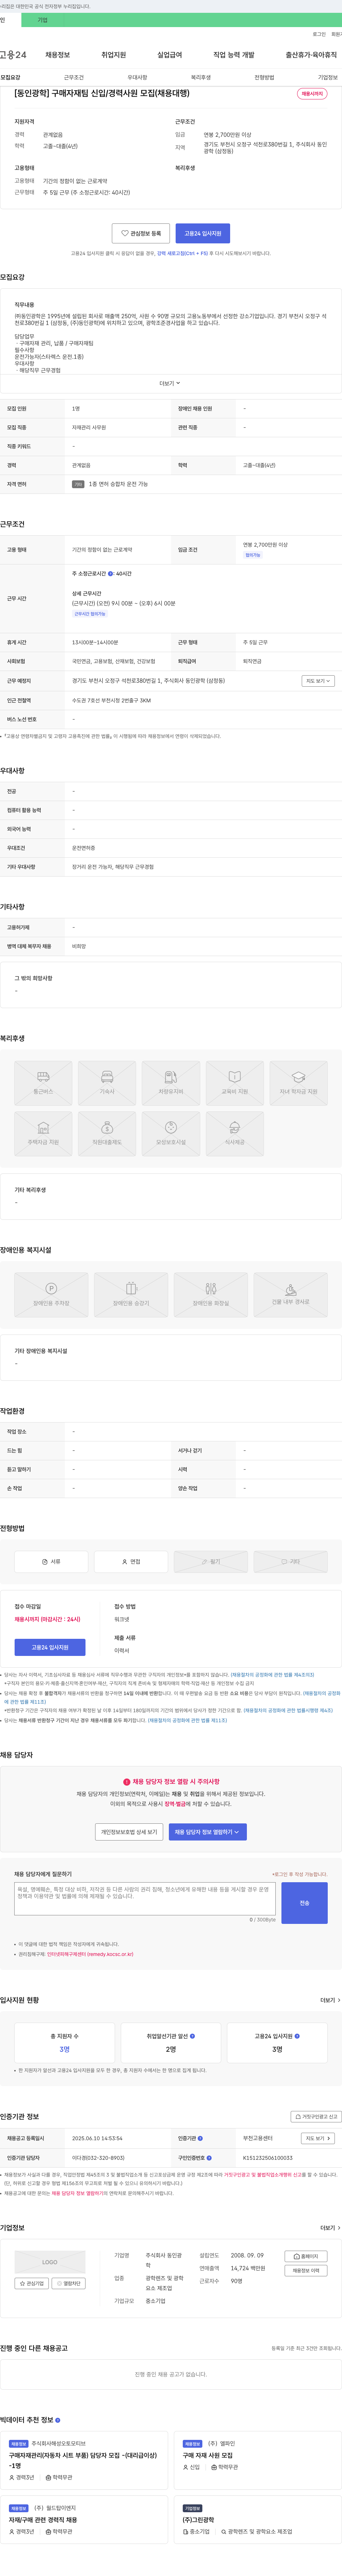Select the 기타 screening step
342x2576 pixels.
(291, 1561)
